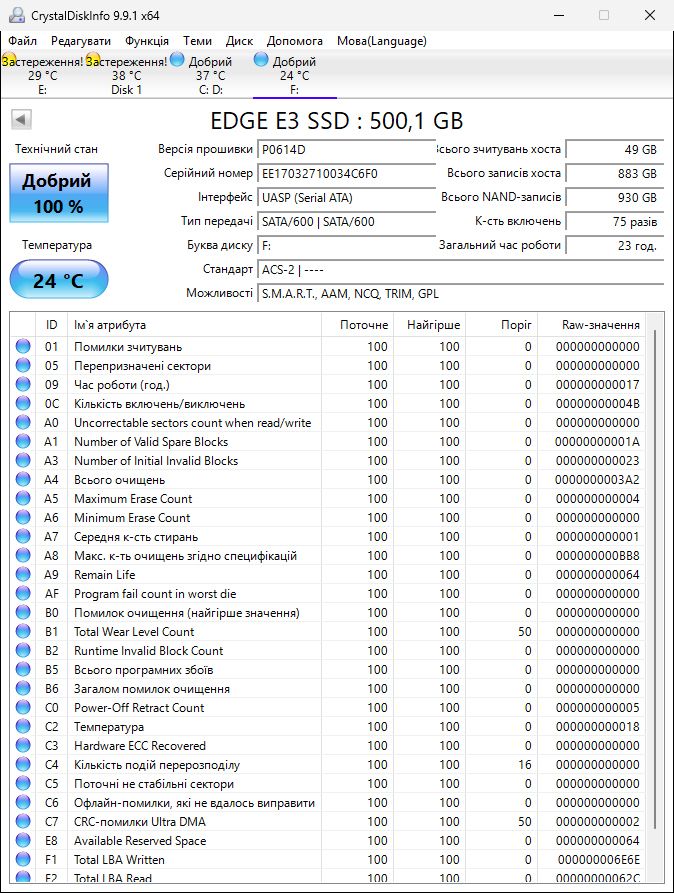Click the CrystalDiskInfo title bar app icon
Image resolution: width=674 pixels, height=893 pixels.
(17, 15)
